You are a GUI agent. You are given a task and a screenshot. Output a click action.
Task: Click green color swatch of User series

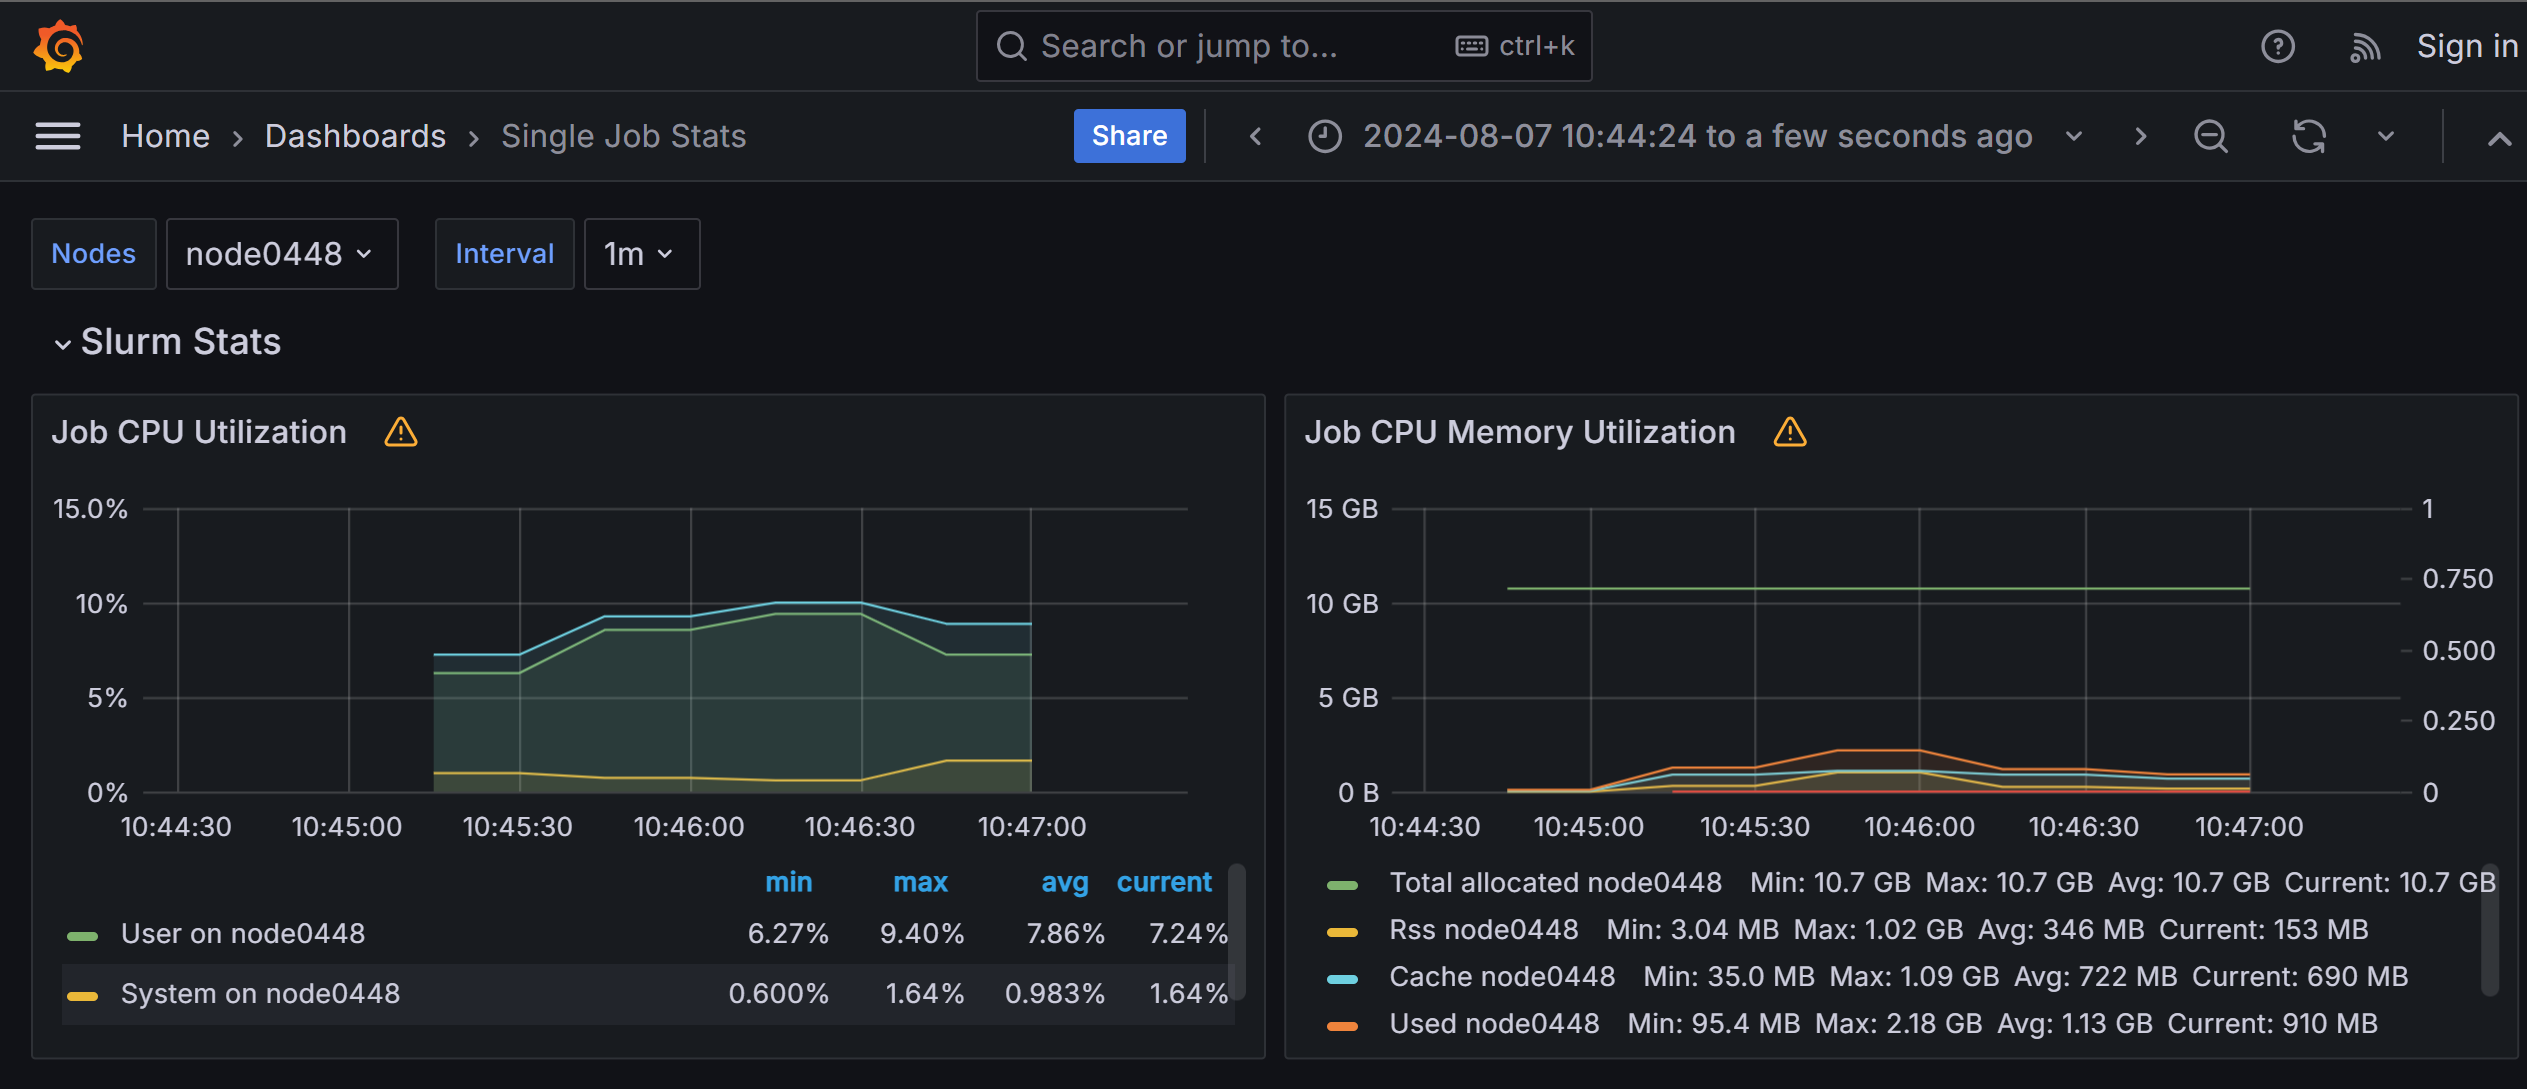82,936
